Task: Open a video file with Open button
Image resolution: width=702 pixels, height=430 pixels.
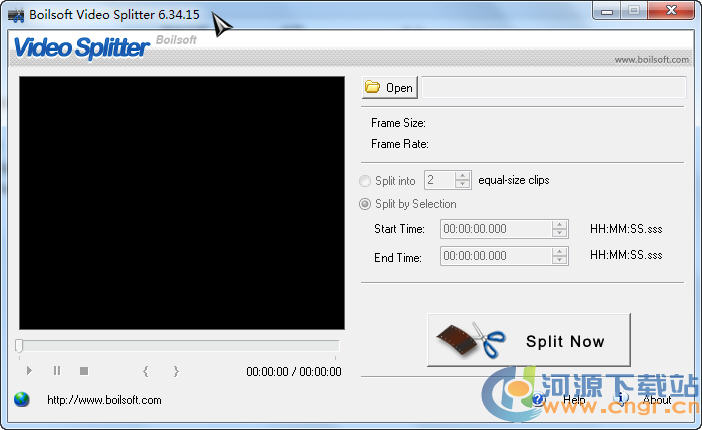Action: [x=389, y=88]
